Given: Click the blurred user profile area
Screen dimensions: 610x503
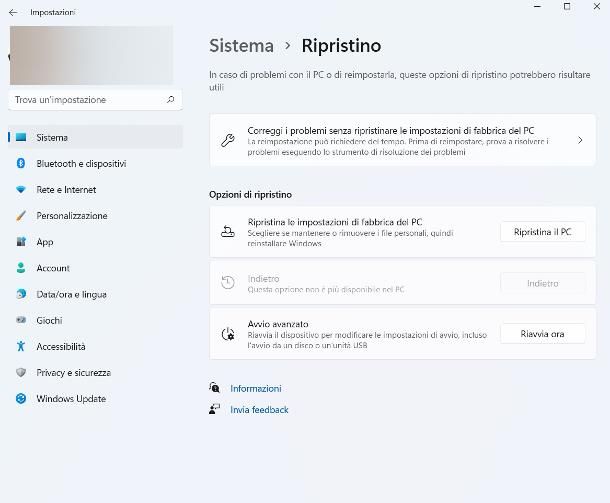Looking at the screenshot, I should 91,55.
